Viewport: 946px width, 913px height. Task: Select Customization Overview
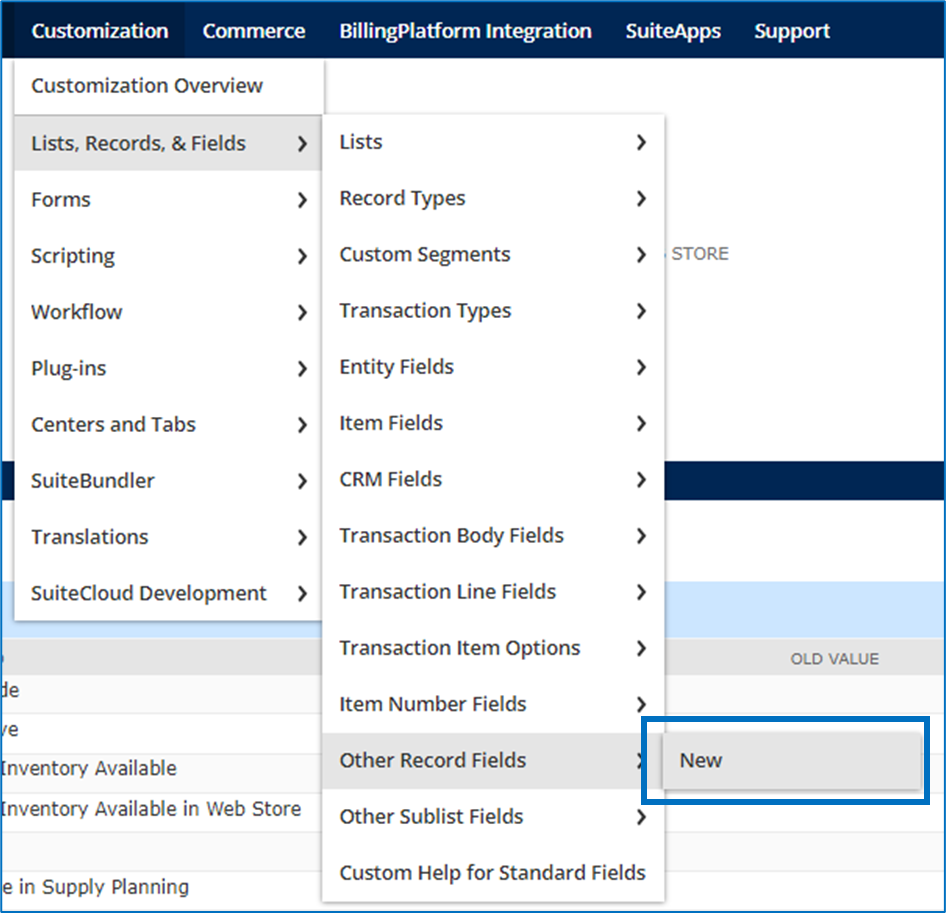pos(168,86)
